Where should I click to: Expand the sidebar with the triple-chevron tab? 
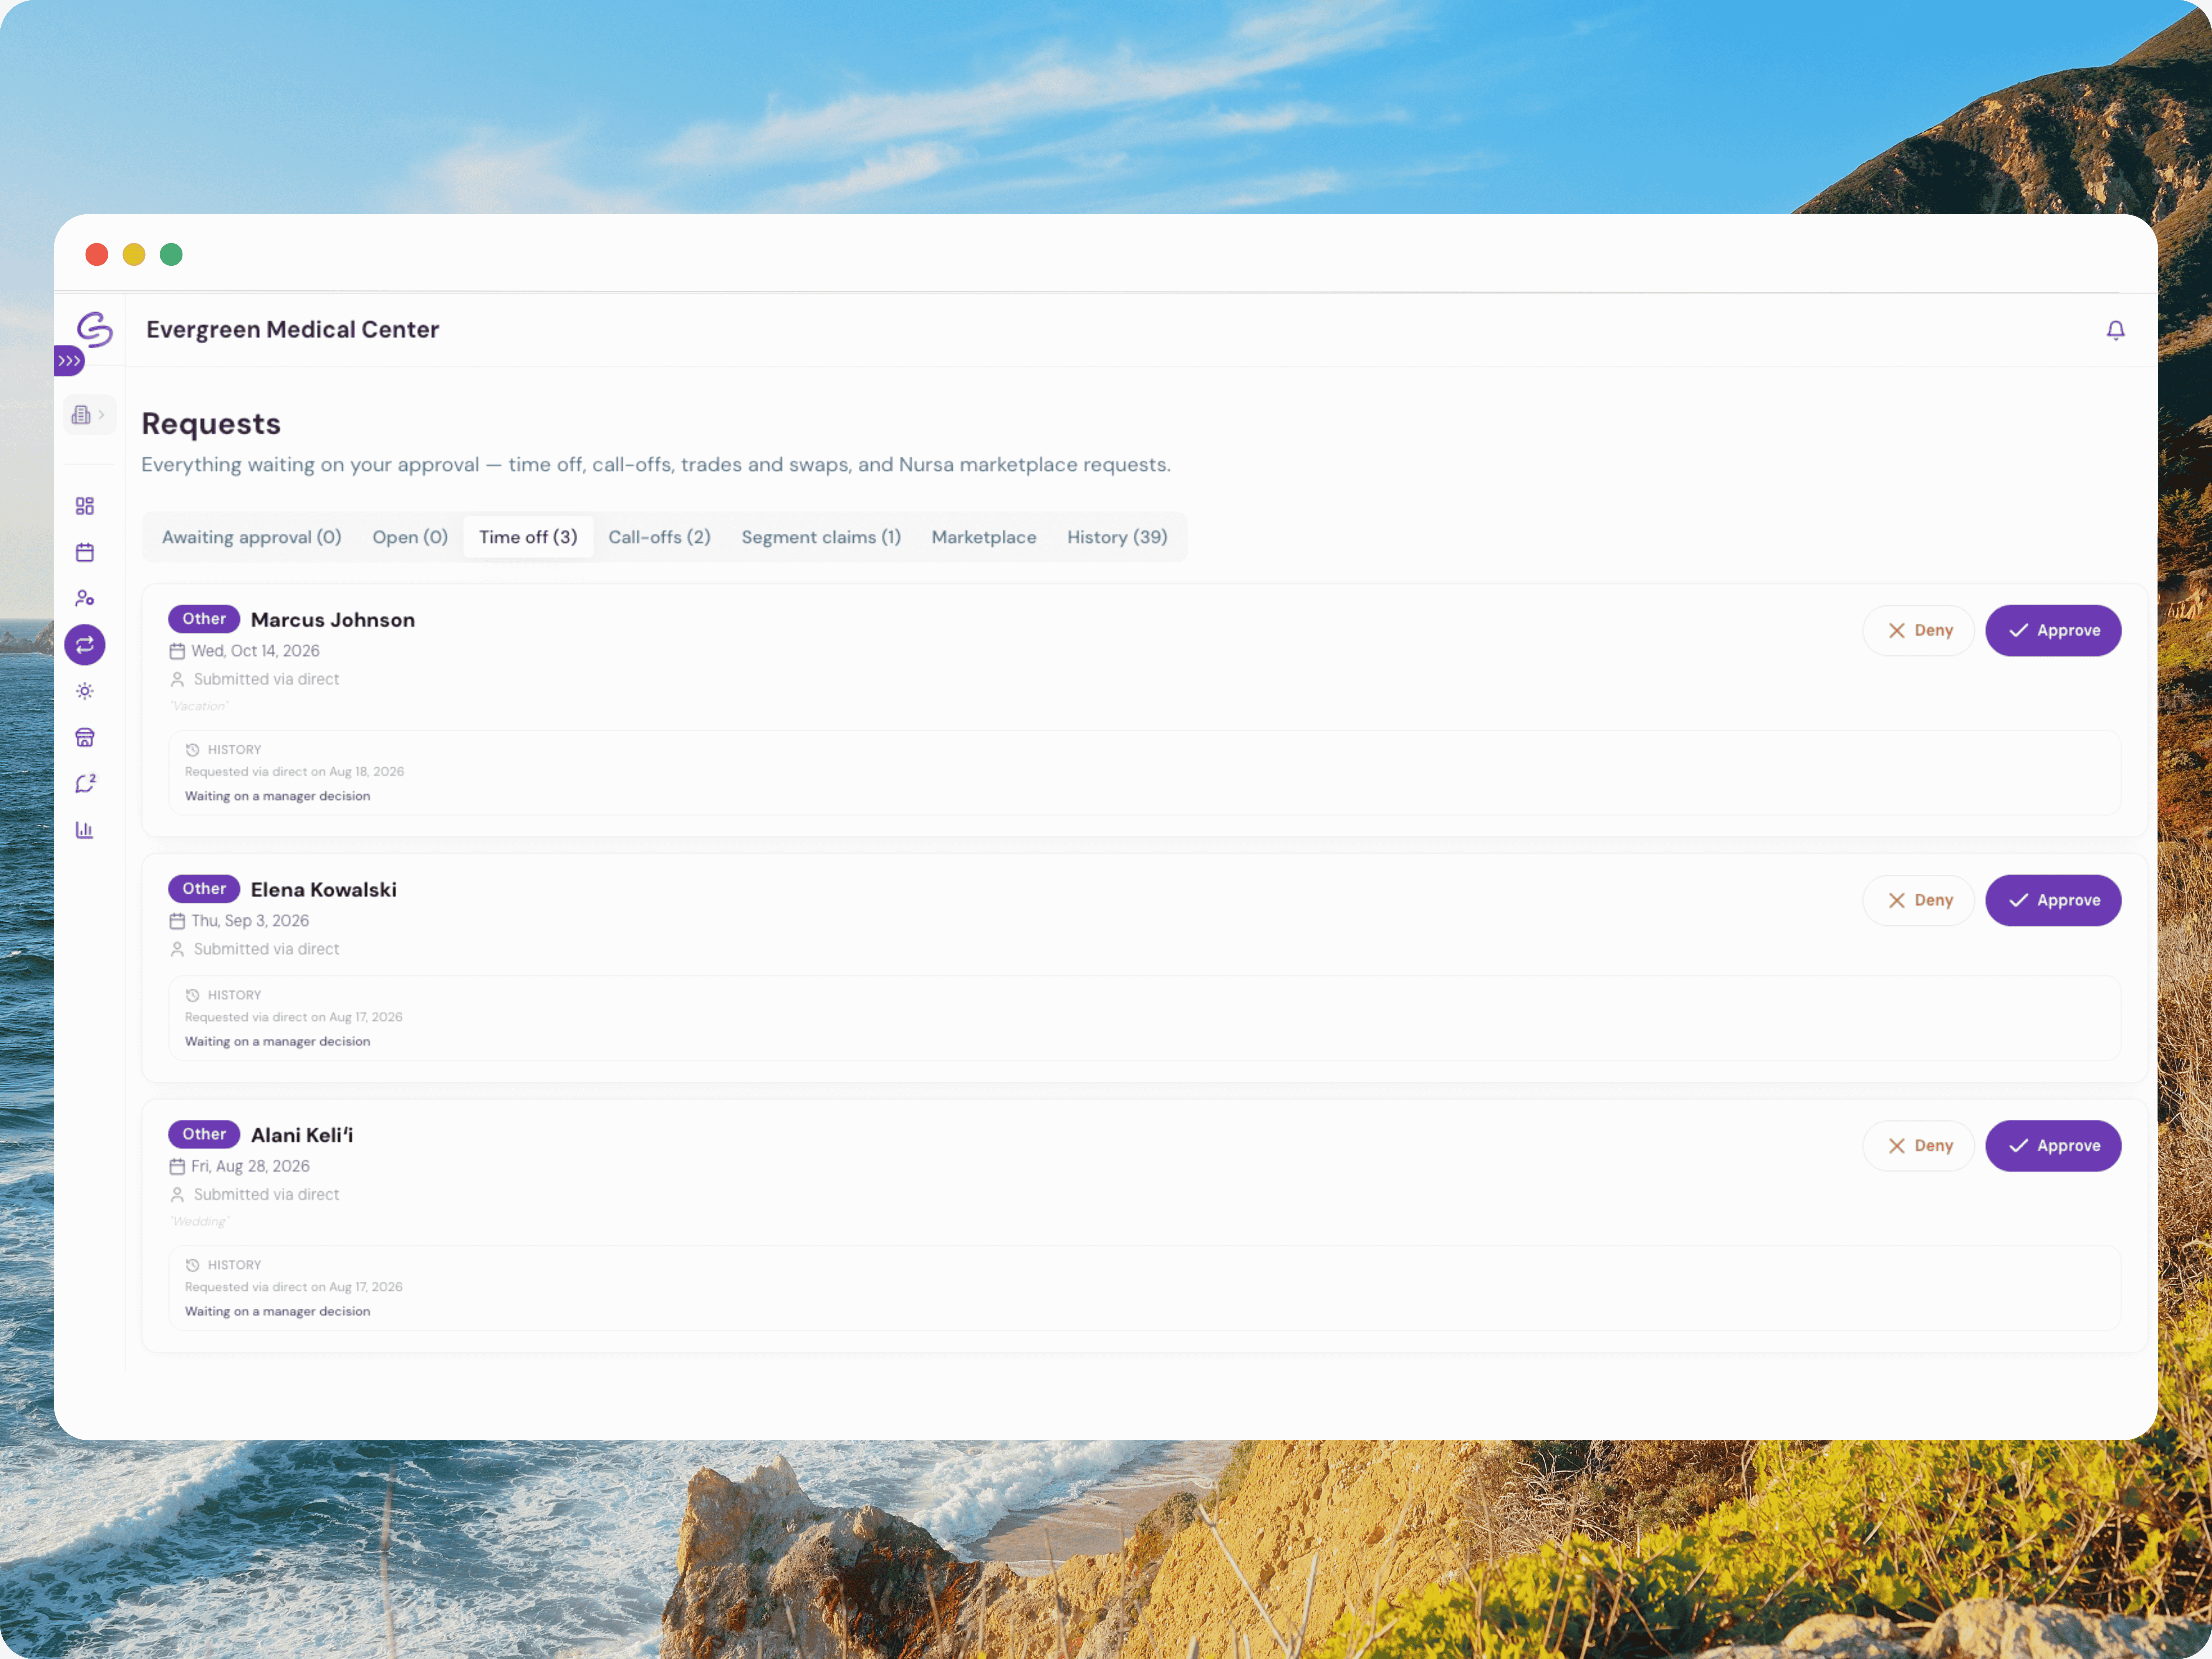[69, 361]
